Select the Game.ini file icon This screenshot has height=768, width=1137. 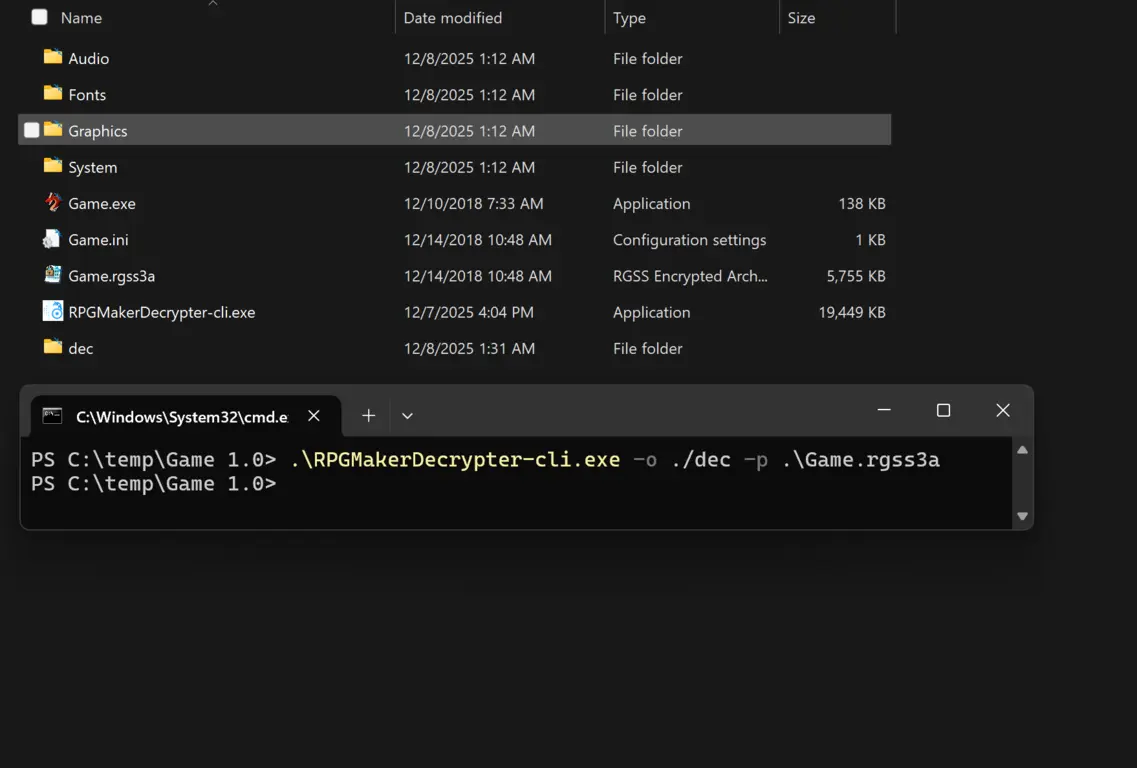[x=53, y=239]
